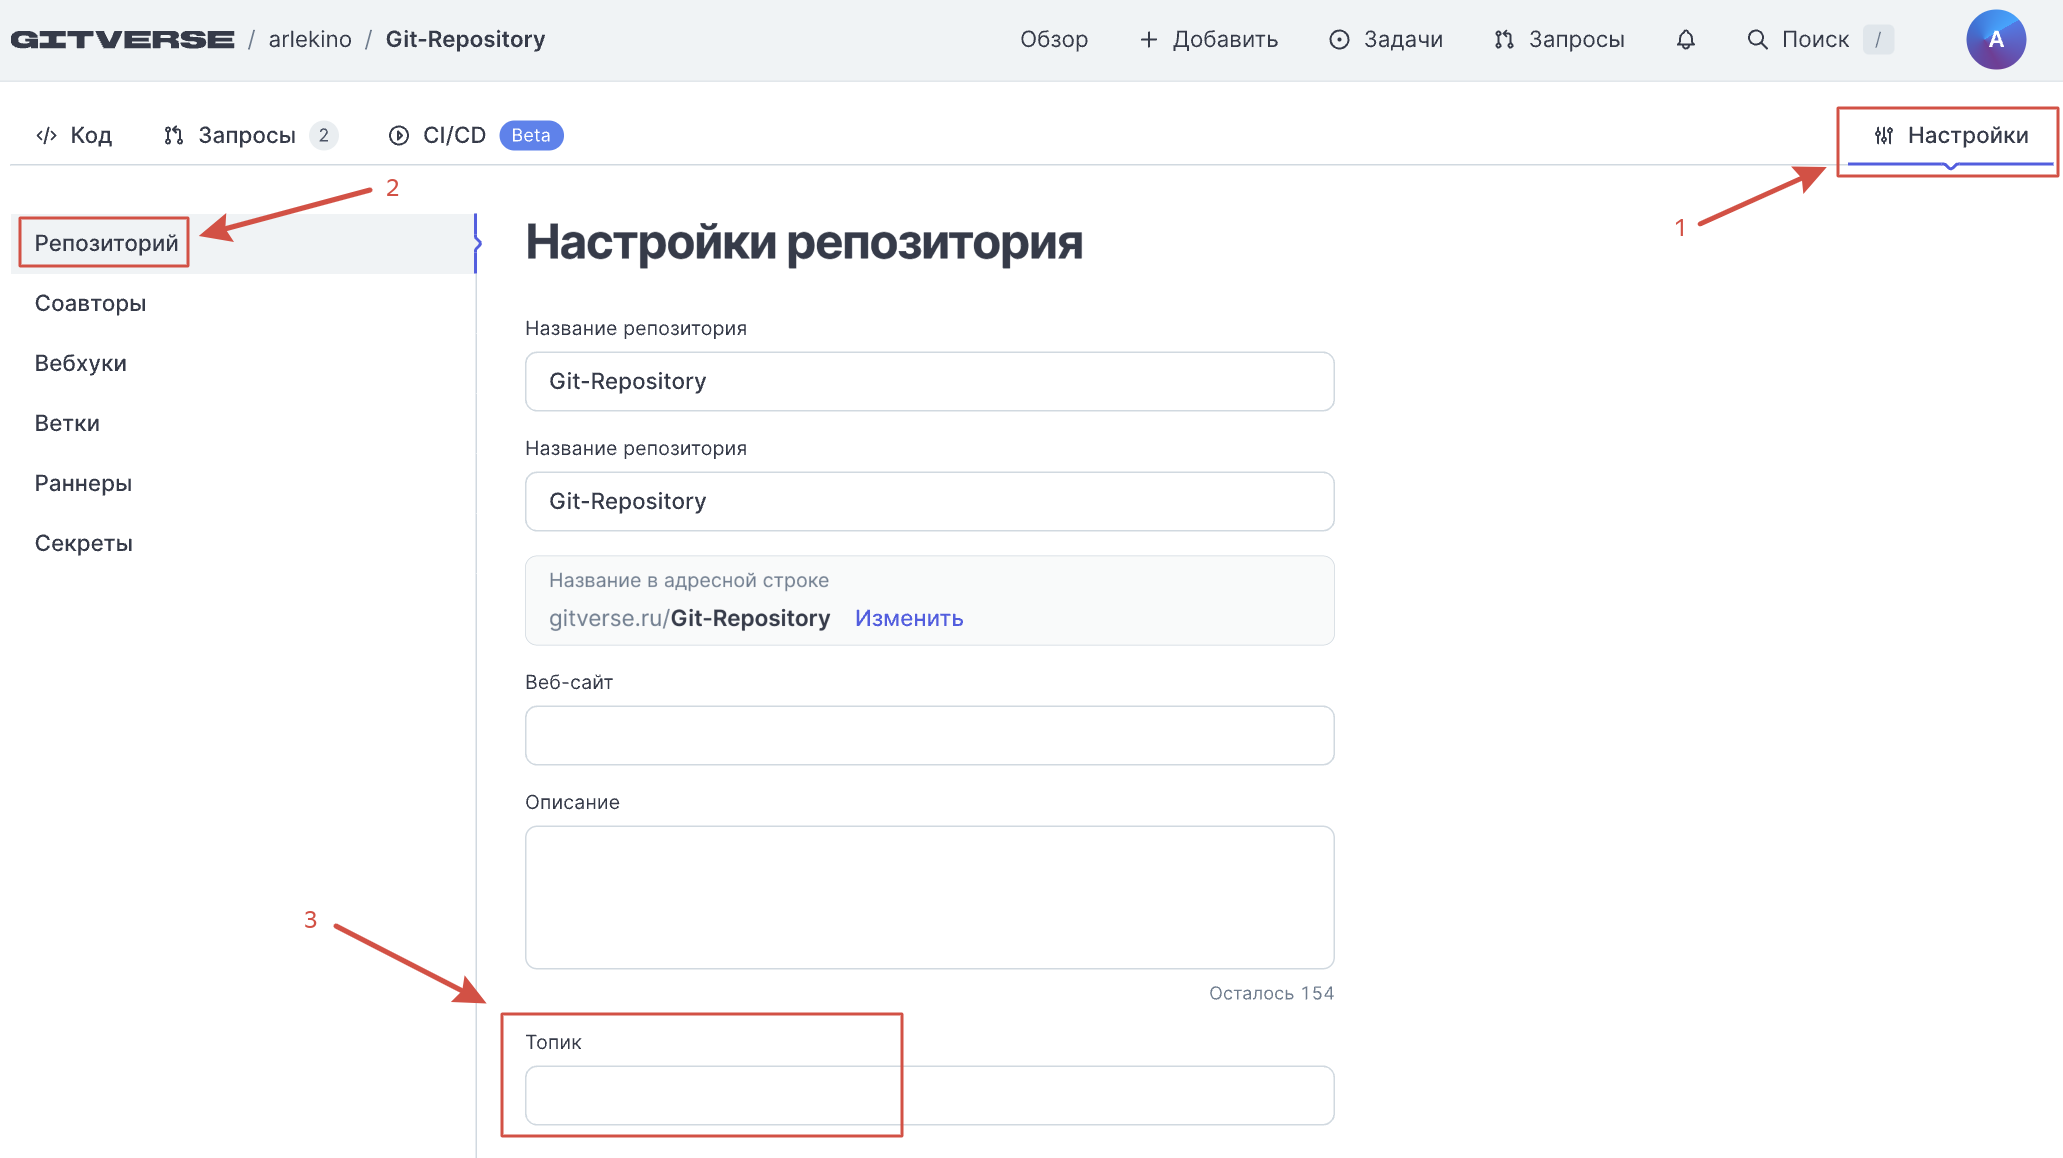Select Раннеры in settings sidebar
Screen dimensions: 2063x1158
coord(243,483)
